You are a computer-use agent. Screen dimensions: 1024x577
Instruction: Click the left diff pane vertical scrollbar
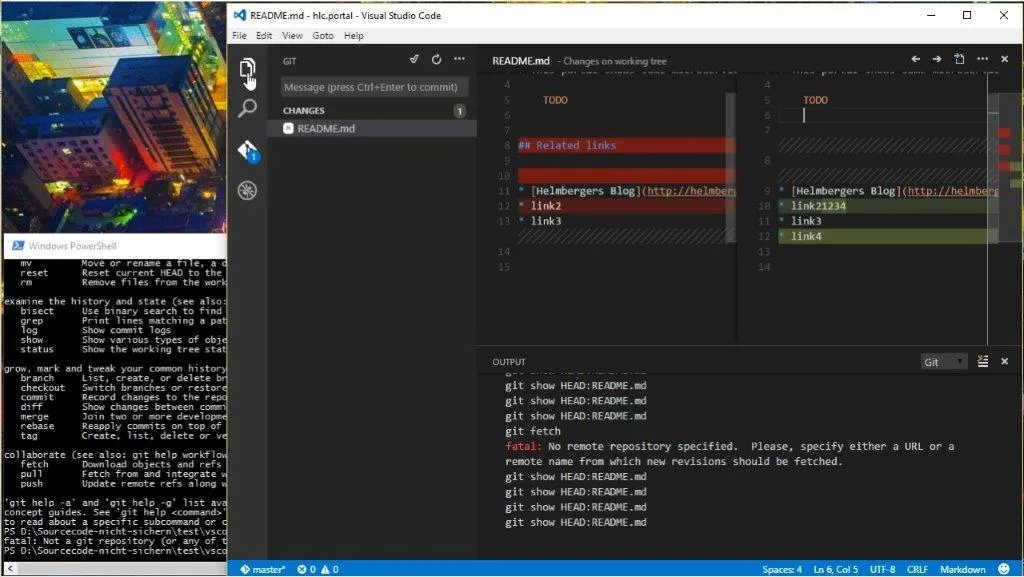pos(730,166)
